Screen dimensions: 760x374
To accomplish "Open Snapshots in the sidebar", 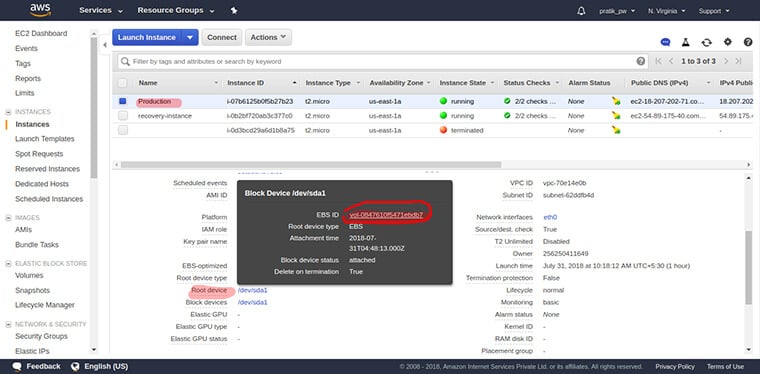I will pos(32,290).
